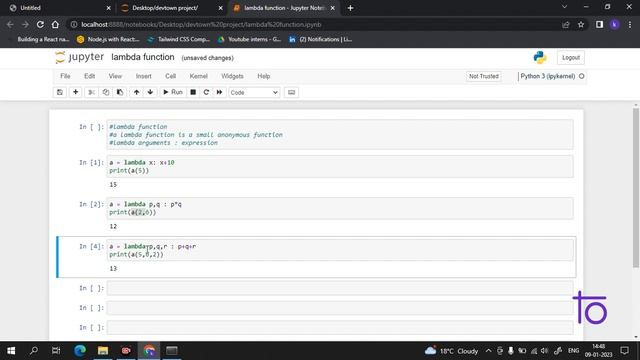The height and width of the screenshot is (360, 640).
Task: Open the Node.js with React bookmark
Action: (x=108, y=39)
